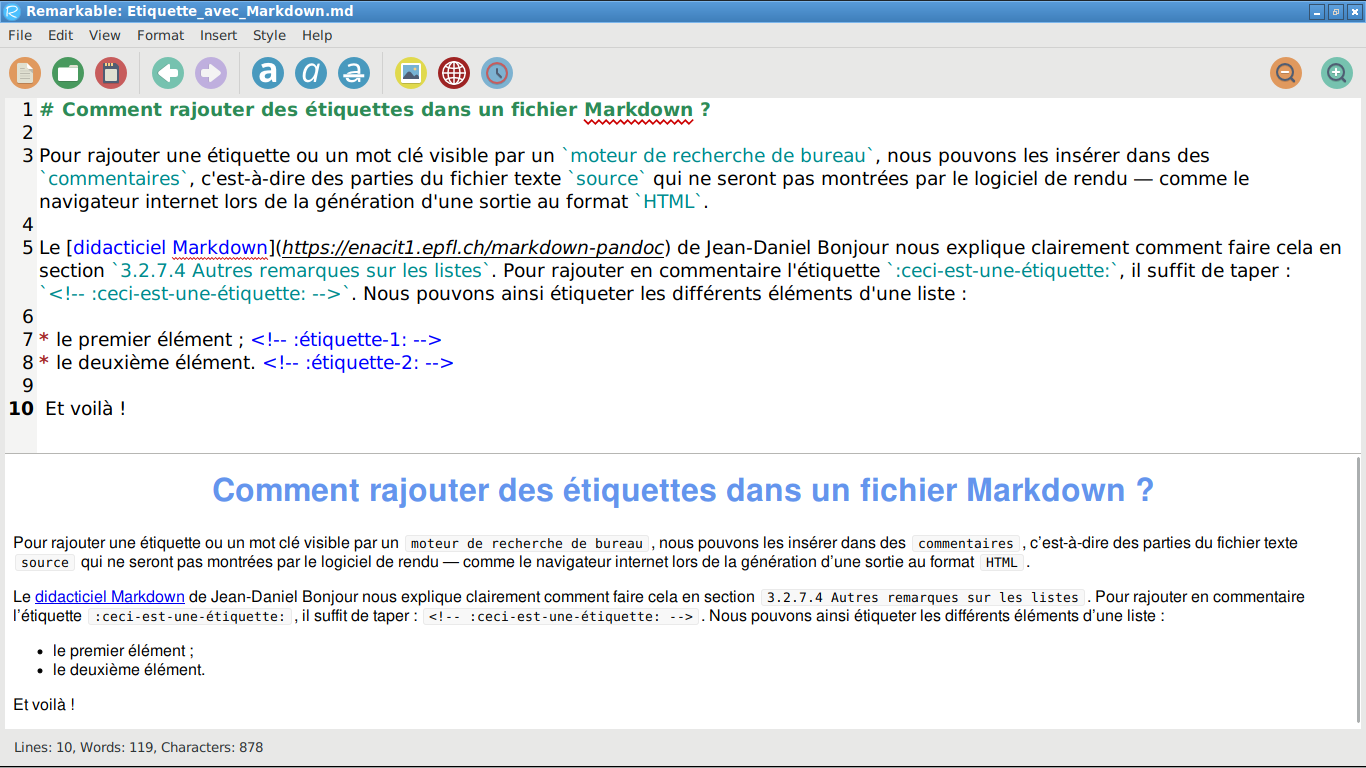
Task: Undo with the green left arrow icon
Action: point(168,73)
